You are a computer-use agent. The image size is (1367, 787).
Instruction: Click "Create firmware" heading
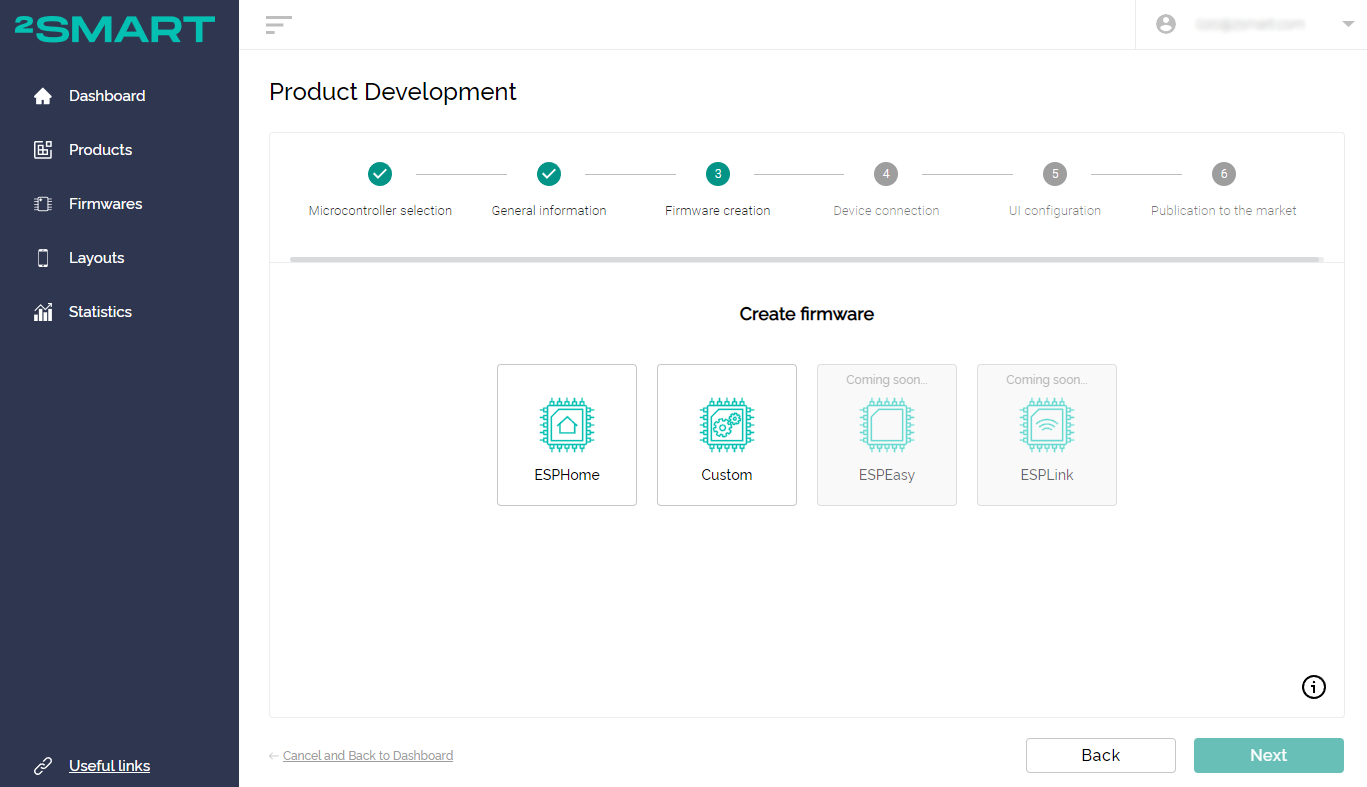click(x=807, y=314)
